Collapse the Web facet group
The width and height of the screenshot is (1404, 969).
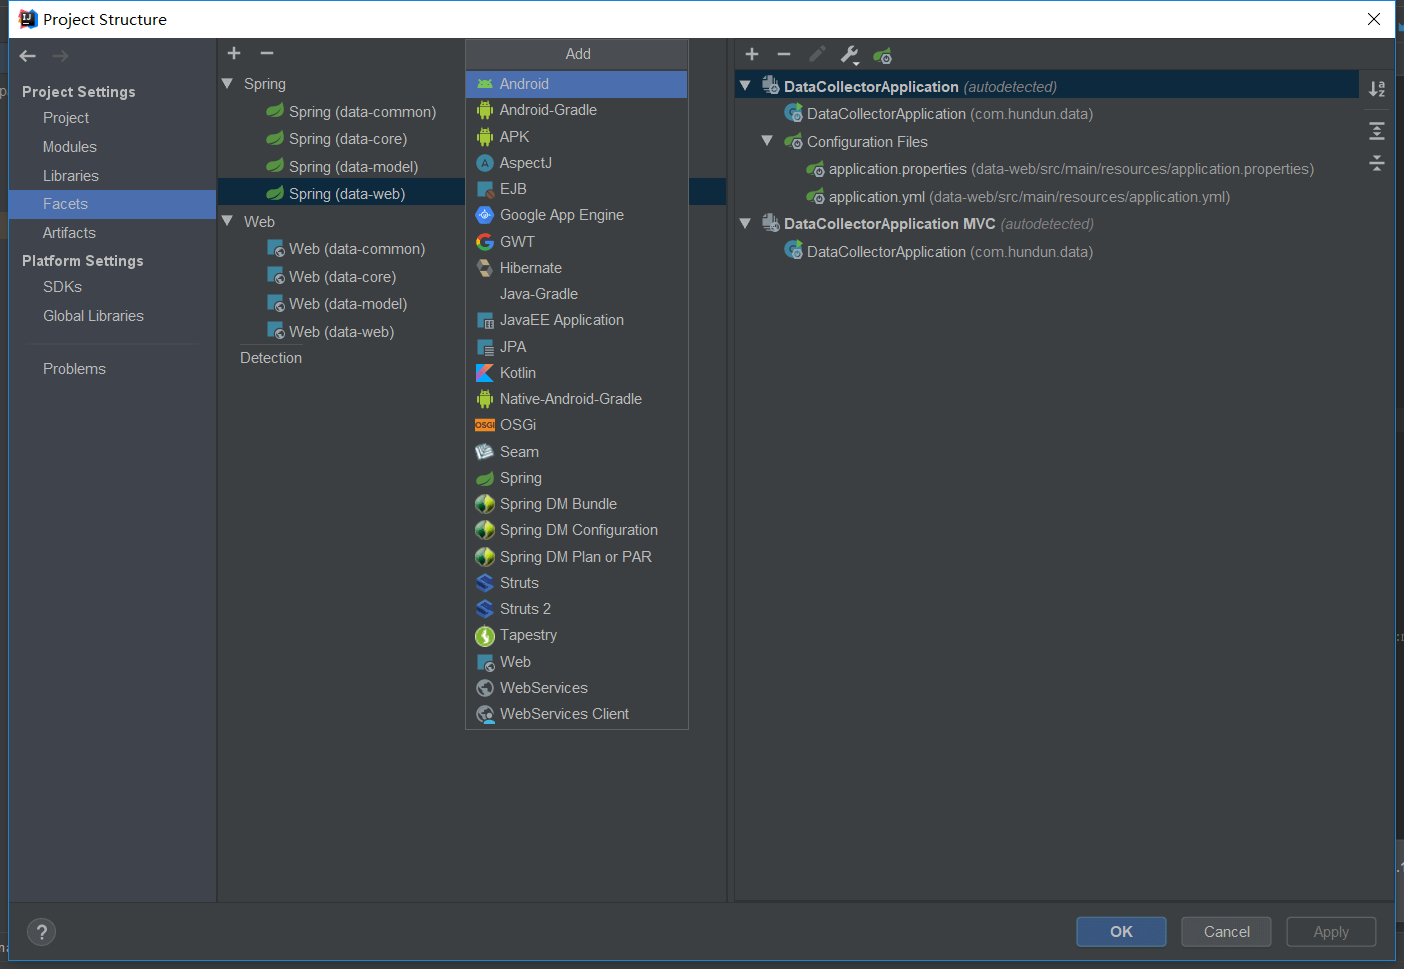point(228,221)
